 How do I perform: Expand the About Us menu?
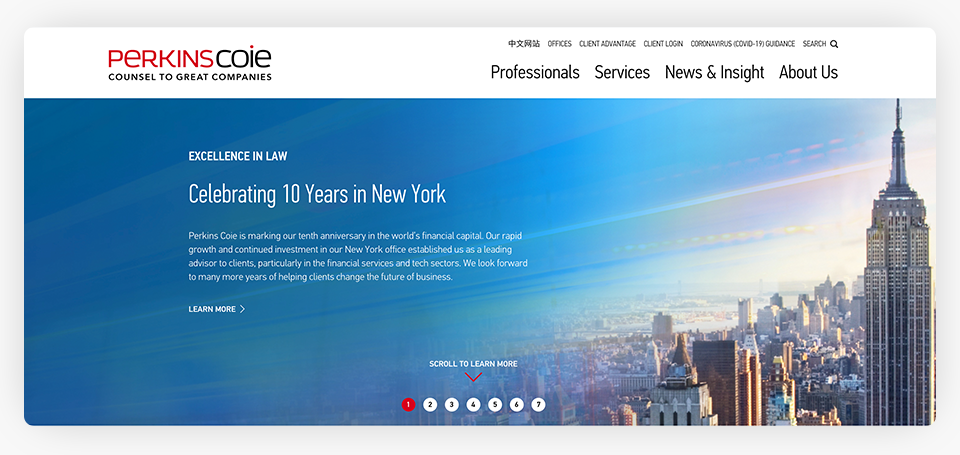tap(808, 72)
